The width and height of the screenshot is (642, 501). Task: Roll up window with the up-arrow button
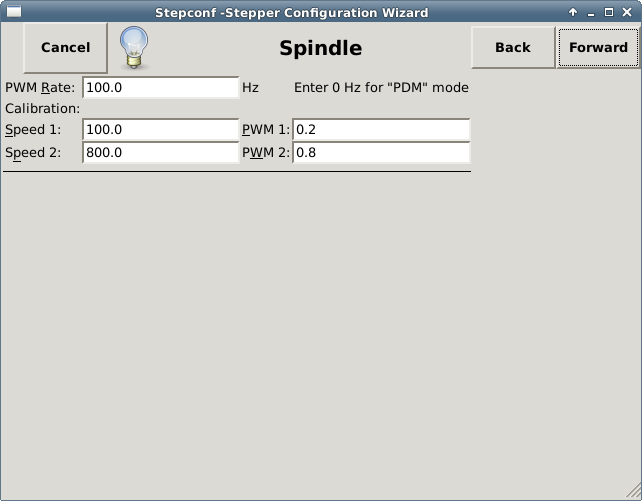(x=573, y=12)
